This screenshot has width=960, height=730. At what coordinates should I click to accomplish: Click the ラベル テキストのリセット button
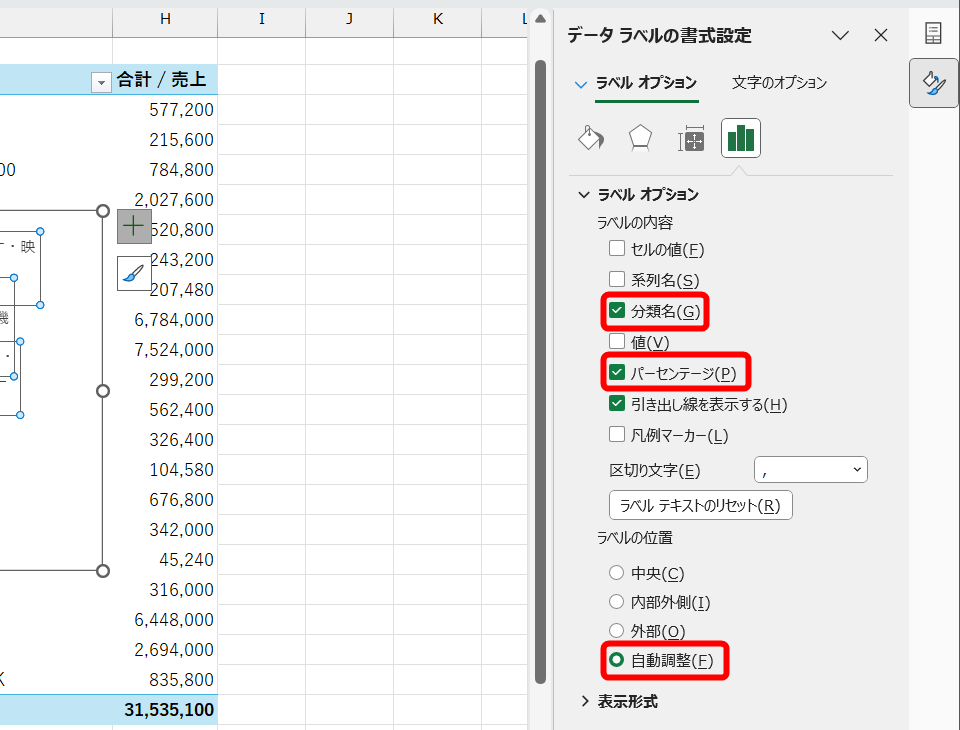pyautogui.click(x=700, y=505)
